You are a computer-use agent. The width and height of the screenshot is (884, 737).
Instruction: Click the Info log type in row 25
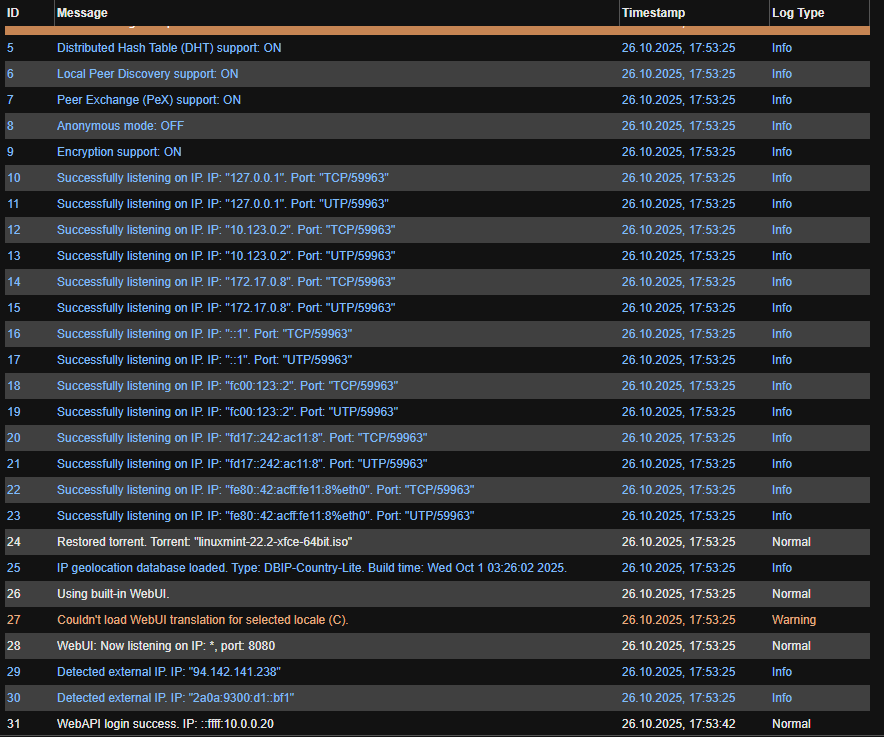(781, 567)
